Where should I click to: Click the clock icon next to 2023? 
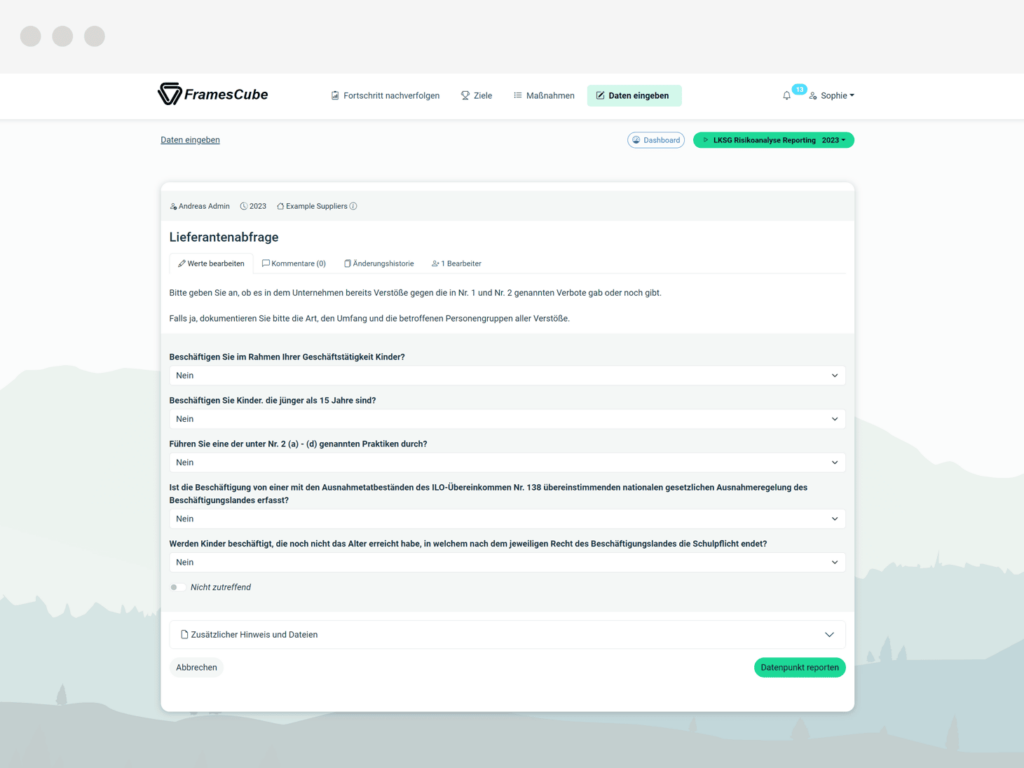coord(244,206)
